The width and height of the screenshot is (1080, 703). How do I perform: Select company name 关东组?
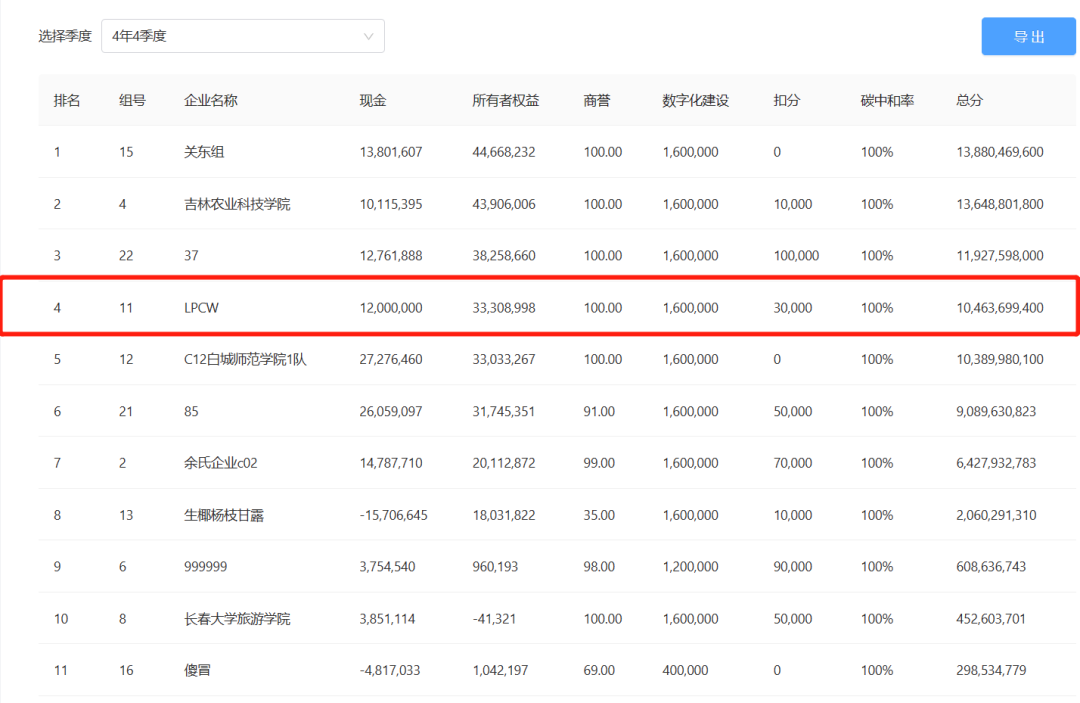click(204, 152)
